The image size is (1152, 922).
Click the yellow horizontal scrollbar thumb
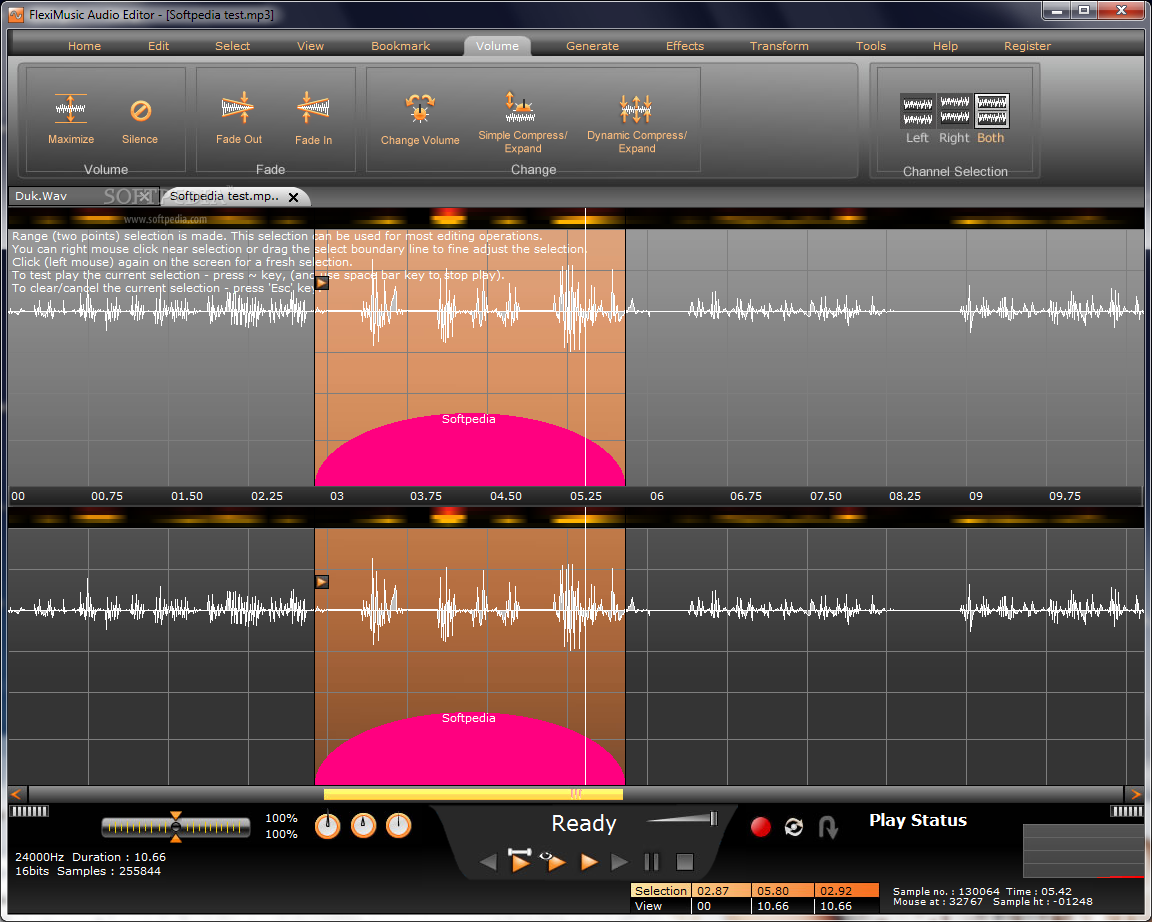(473, 794)
